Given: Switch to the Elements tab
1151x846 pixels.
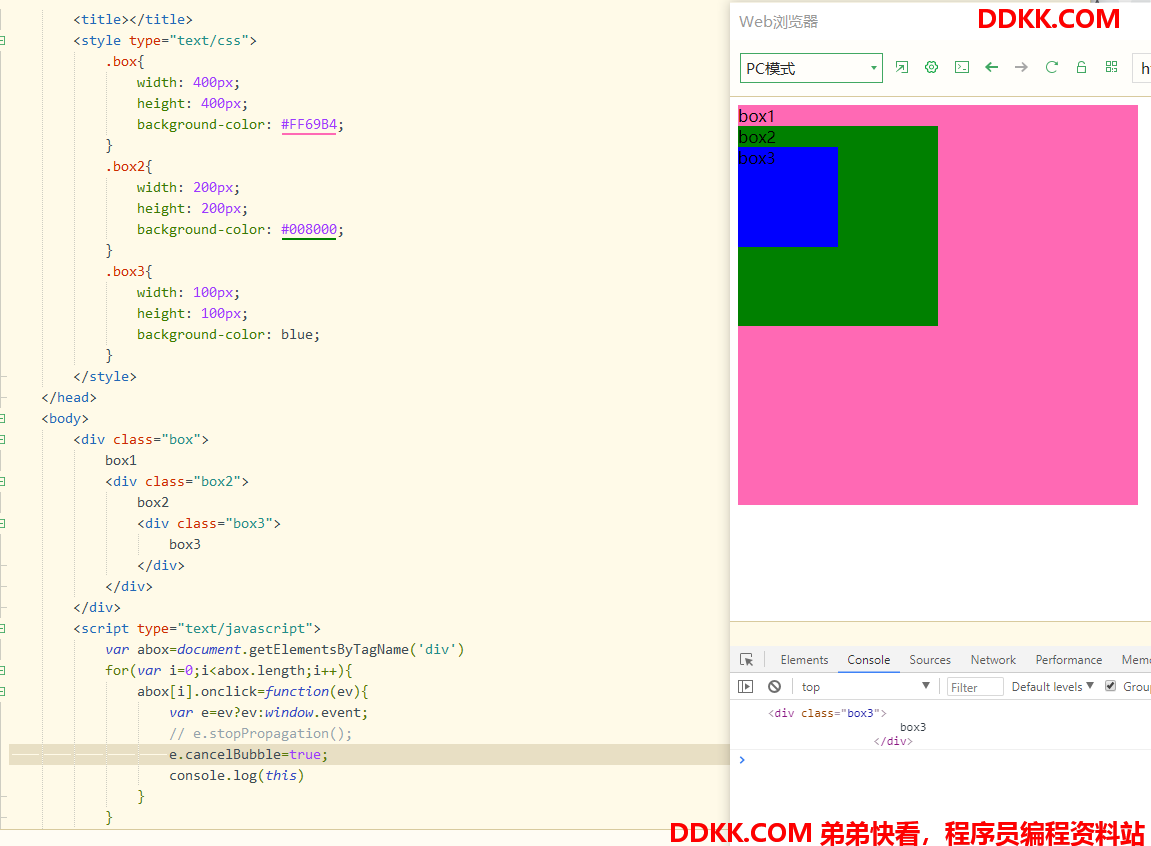Looking at the screenshot, I should pos(804,660).
